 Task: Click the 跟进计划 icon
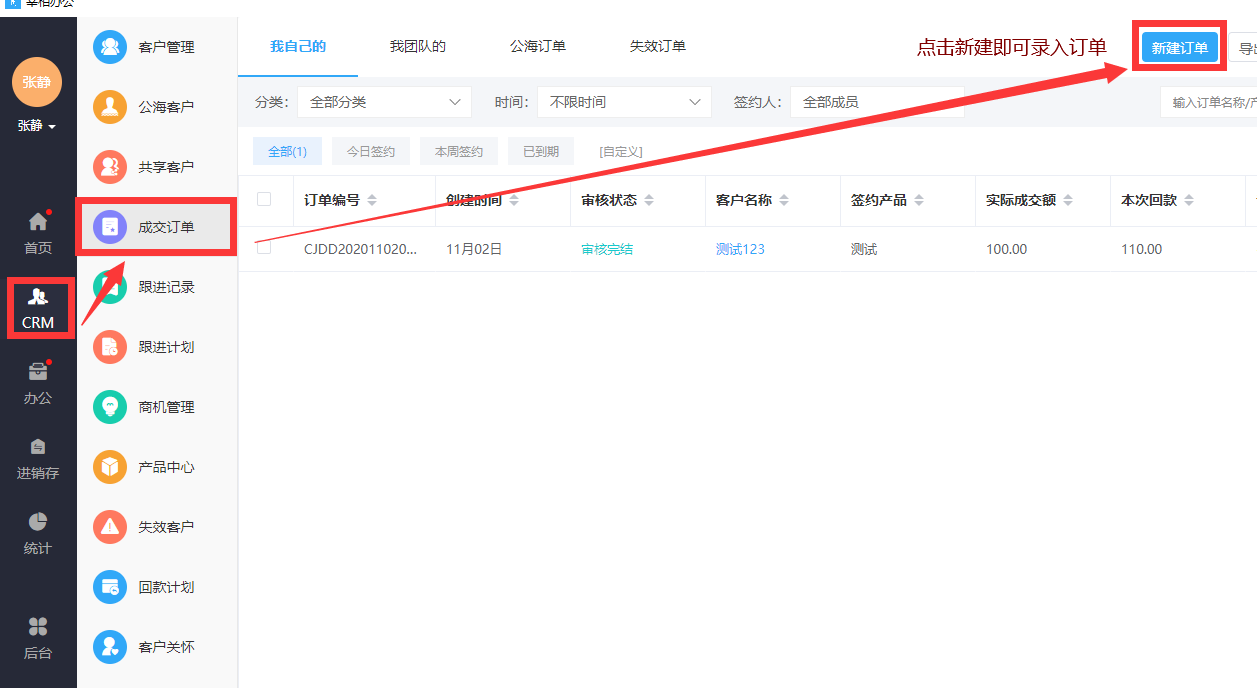(x=110, y=347)
